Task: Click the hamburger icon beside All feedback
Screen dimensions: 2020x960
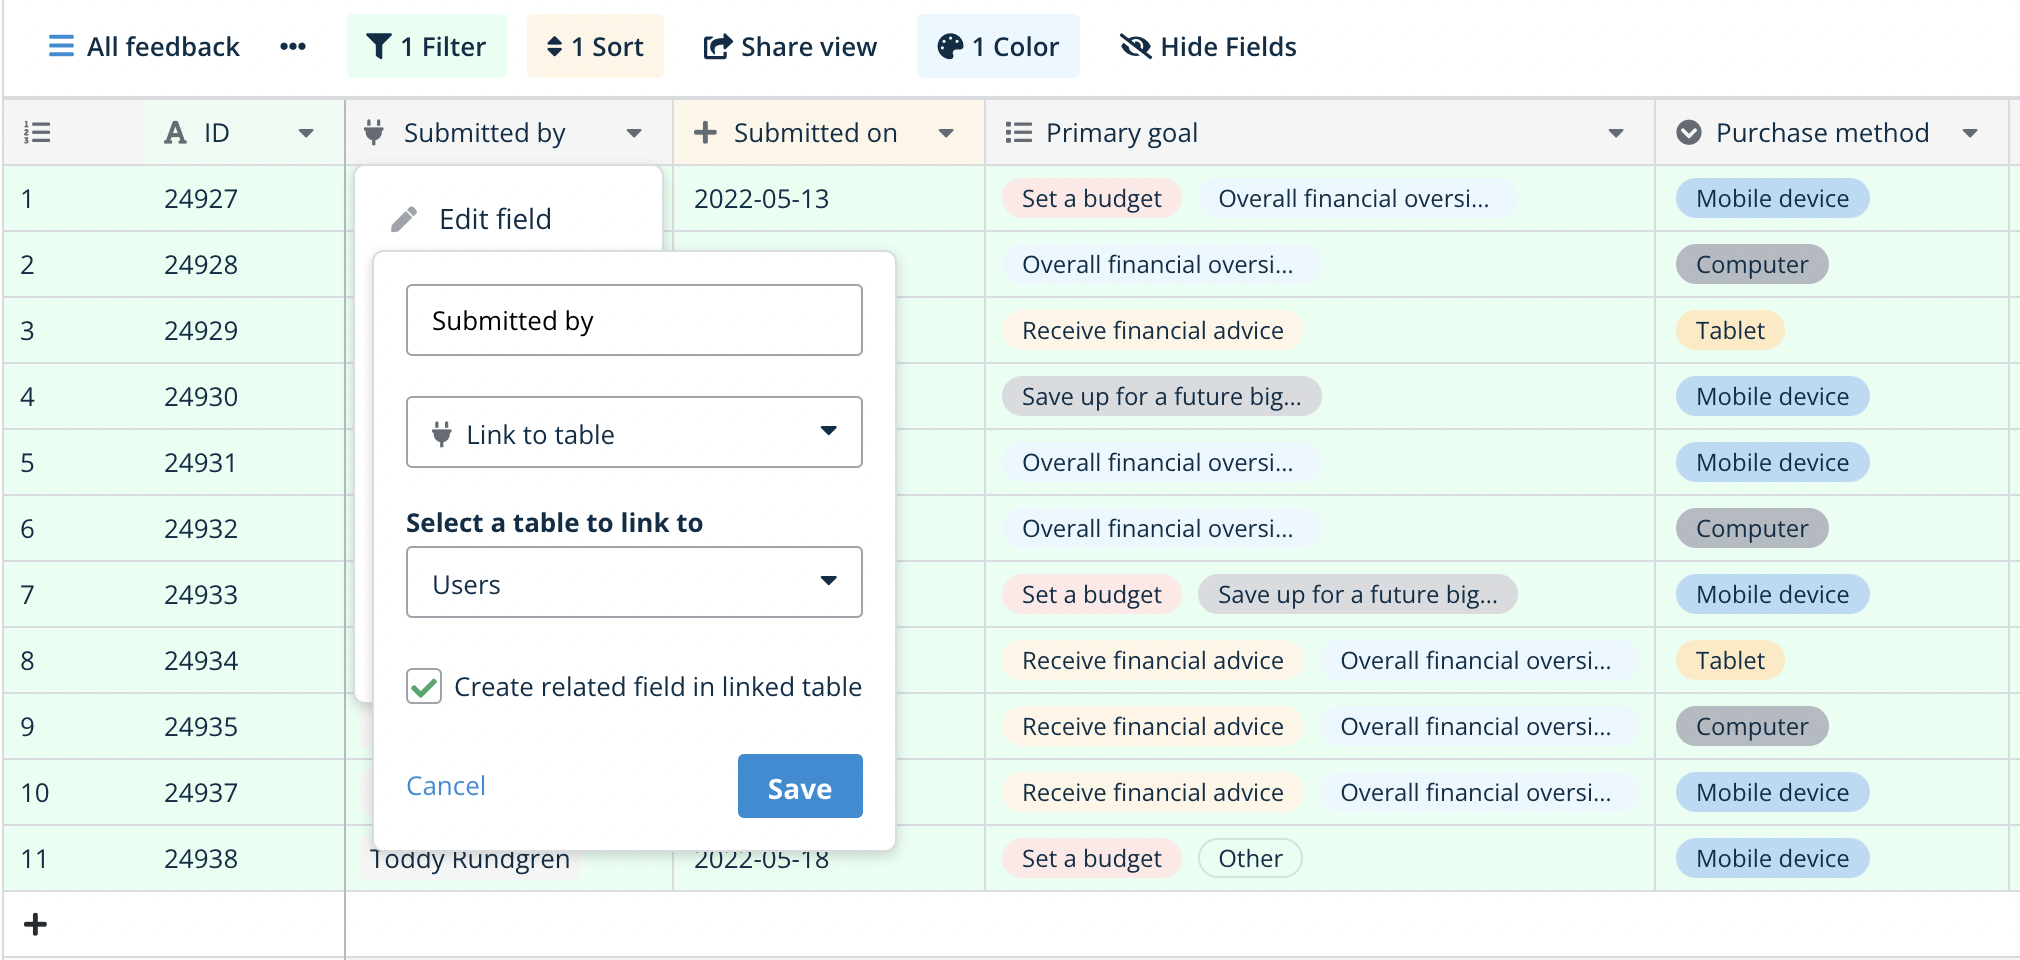Action: point(61,47)
